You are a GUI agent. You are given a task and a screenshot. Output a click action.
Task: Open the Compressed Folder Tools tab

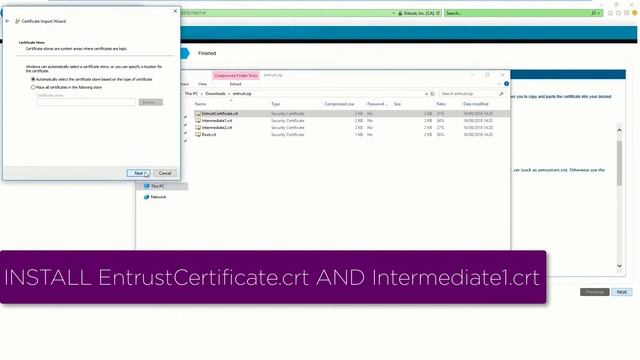coord(236,76)
